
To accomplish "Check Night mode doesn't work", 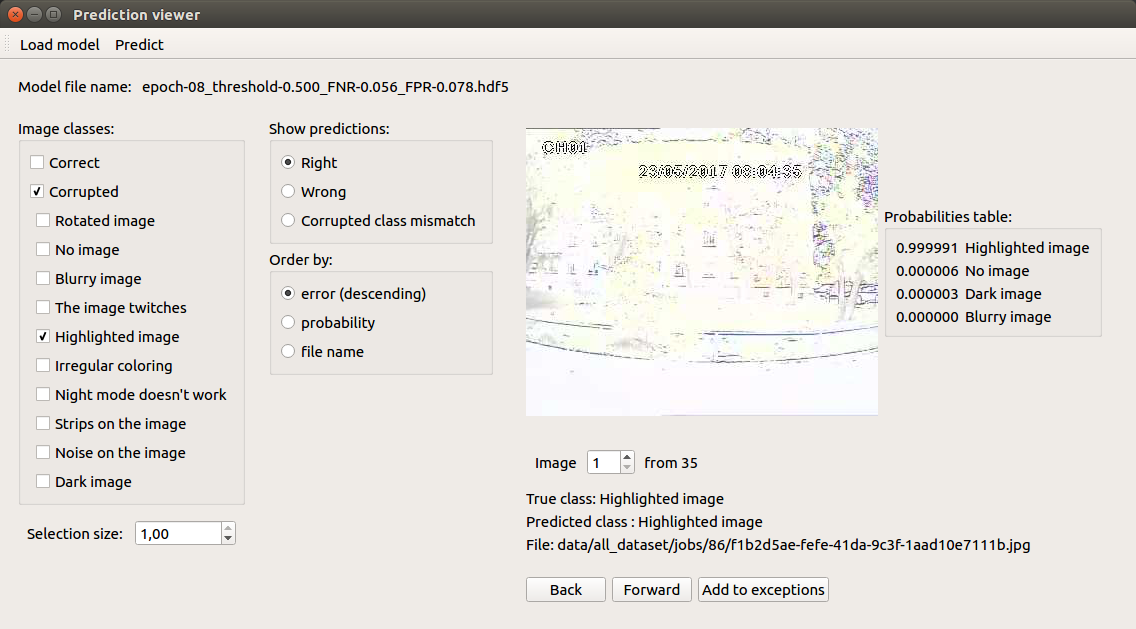I will 43,395.
